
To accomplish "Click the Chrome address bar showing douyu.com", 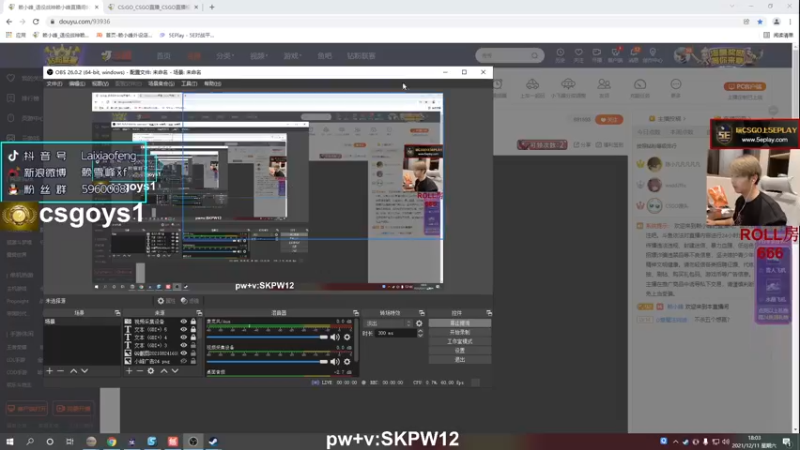I will [x=393, y=21].
